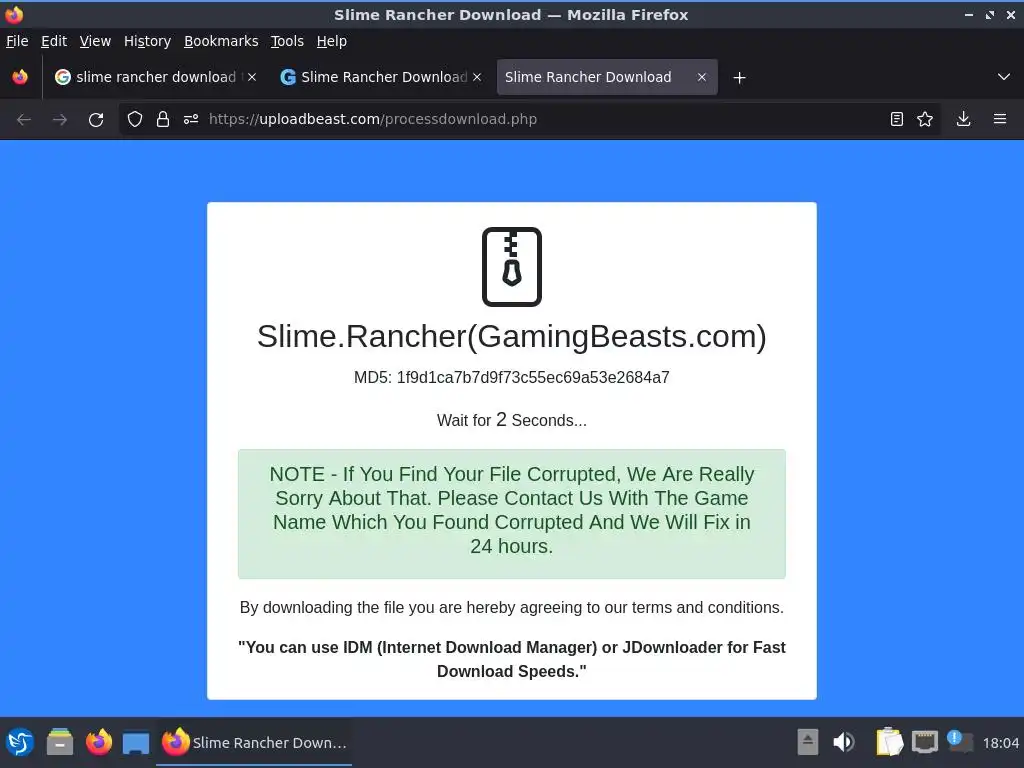
Task: Click the zip file icon on page
Action: [511, 266]
